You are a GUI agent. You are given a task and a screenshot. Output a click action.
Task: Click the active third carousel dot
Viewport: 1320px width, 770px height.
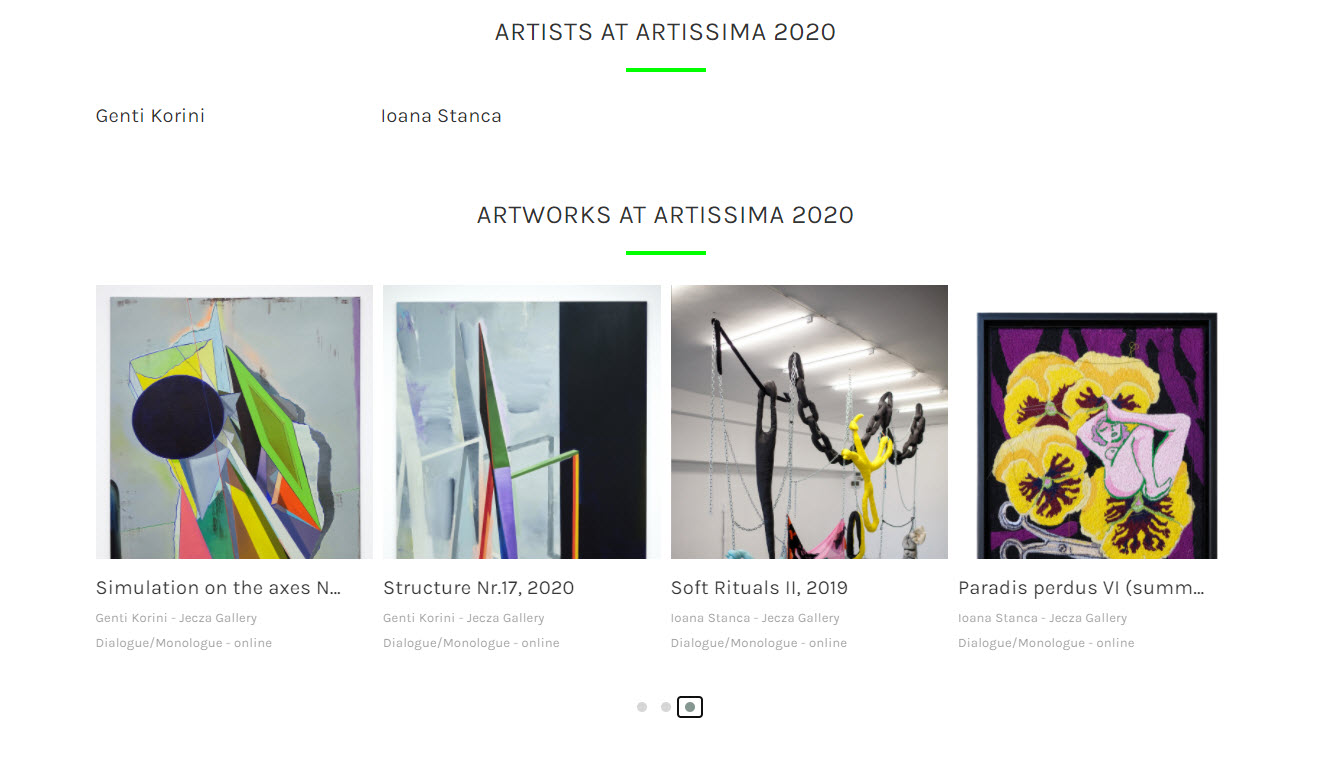[x=690, y=707]
